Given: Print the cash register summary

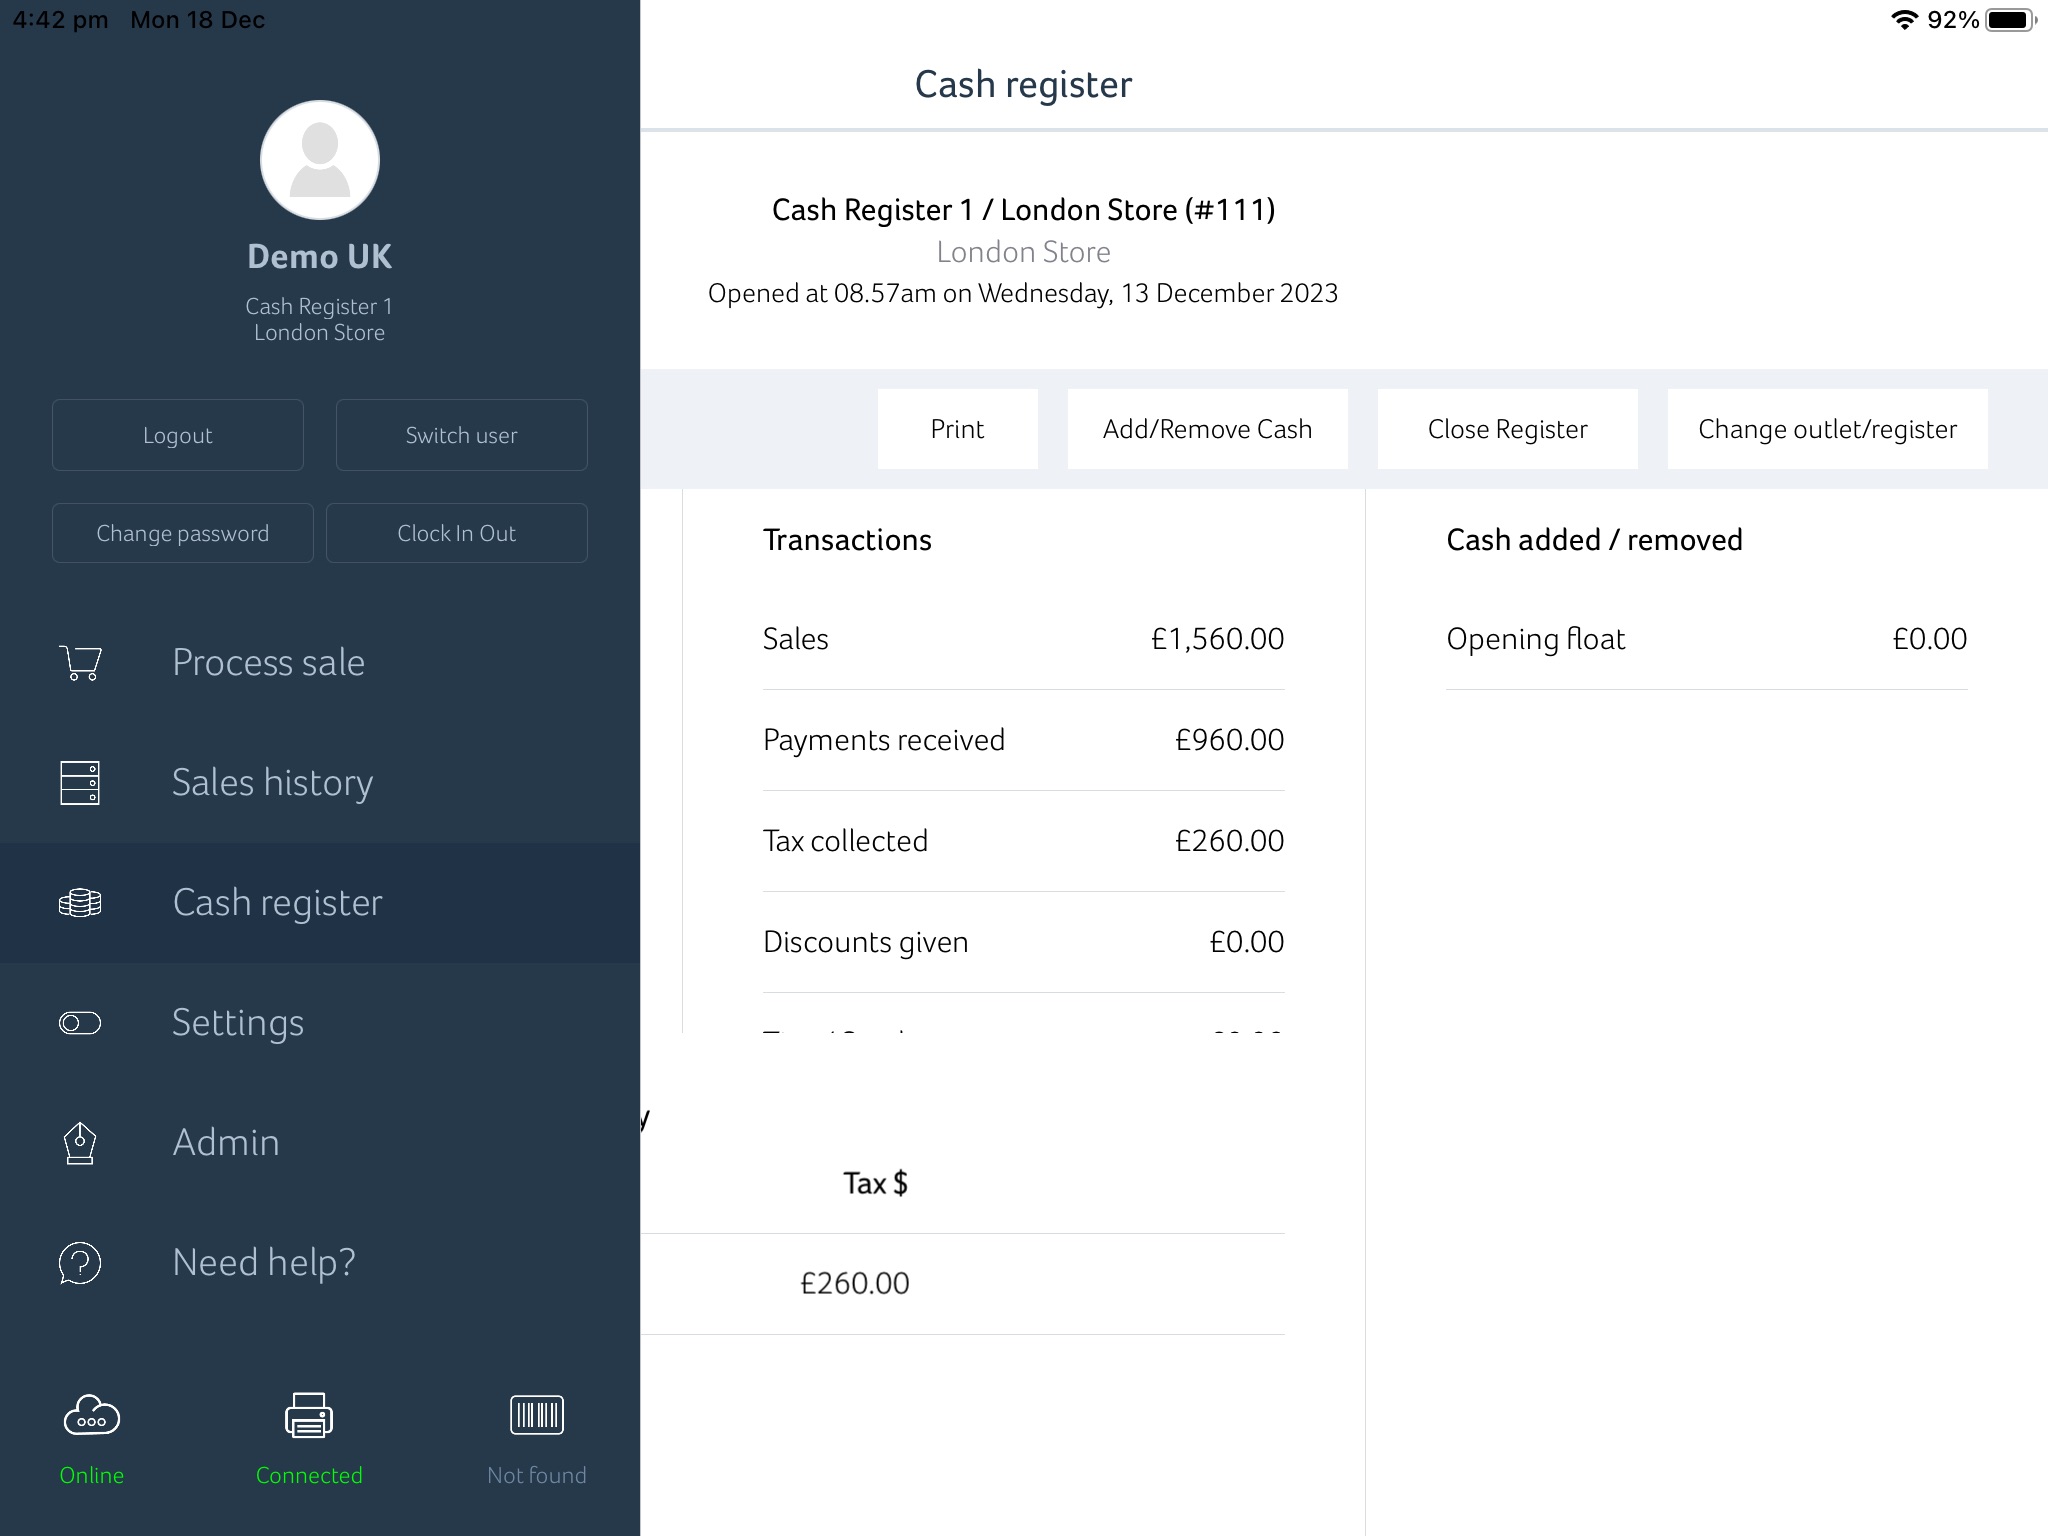Looking at the screenshot, I should coord(958,429).
